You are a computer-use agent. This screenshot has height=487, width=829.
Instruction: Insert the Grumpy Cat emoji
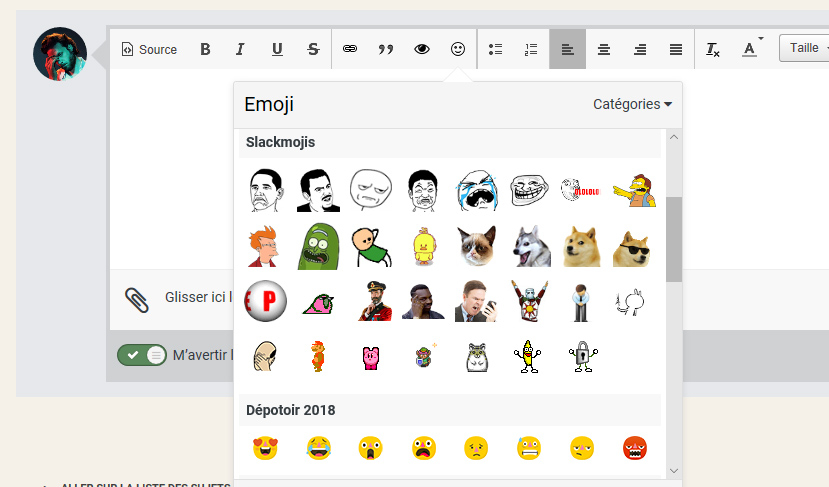coord(477,246)
